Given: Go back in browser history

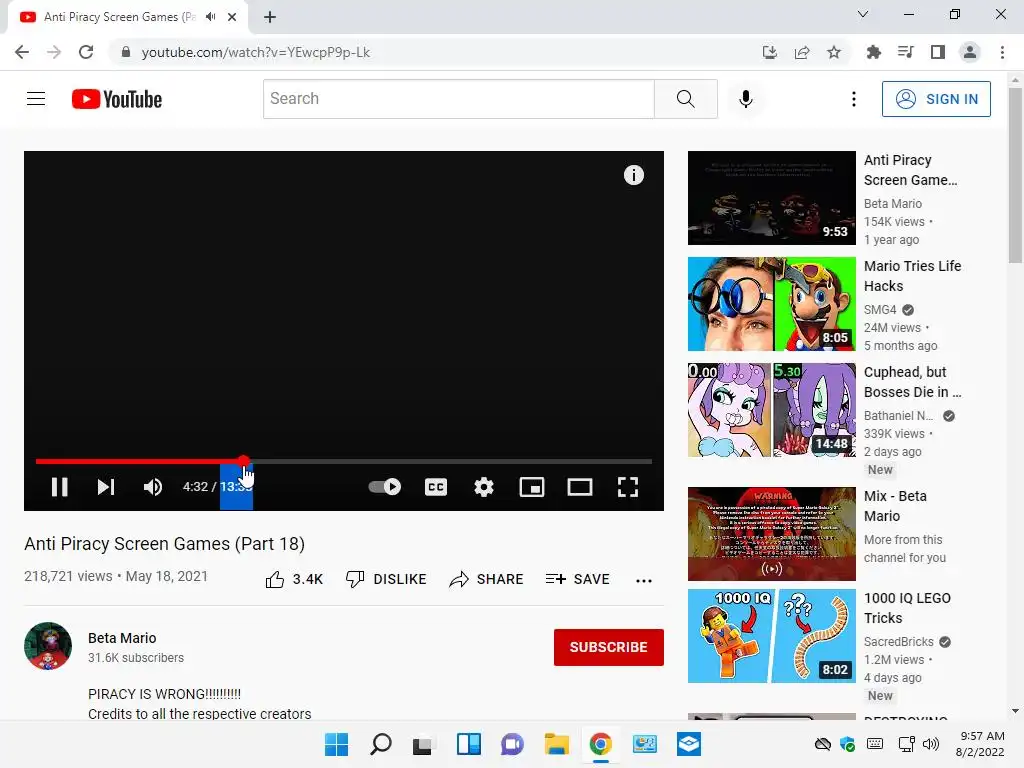Looking at the screenshot, I should tap(22, 52).
